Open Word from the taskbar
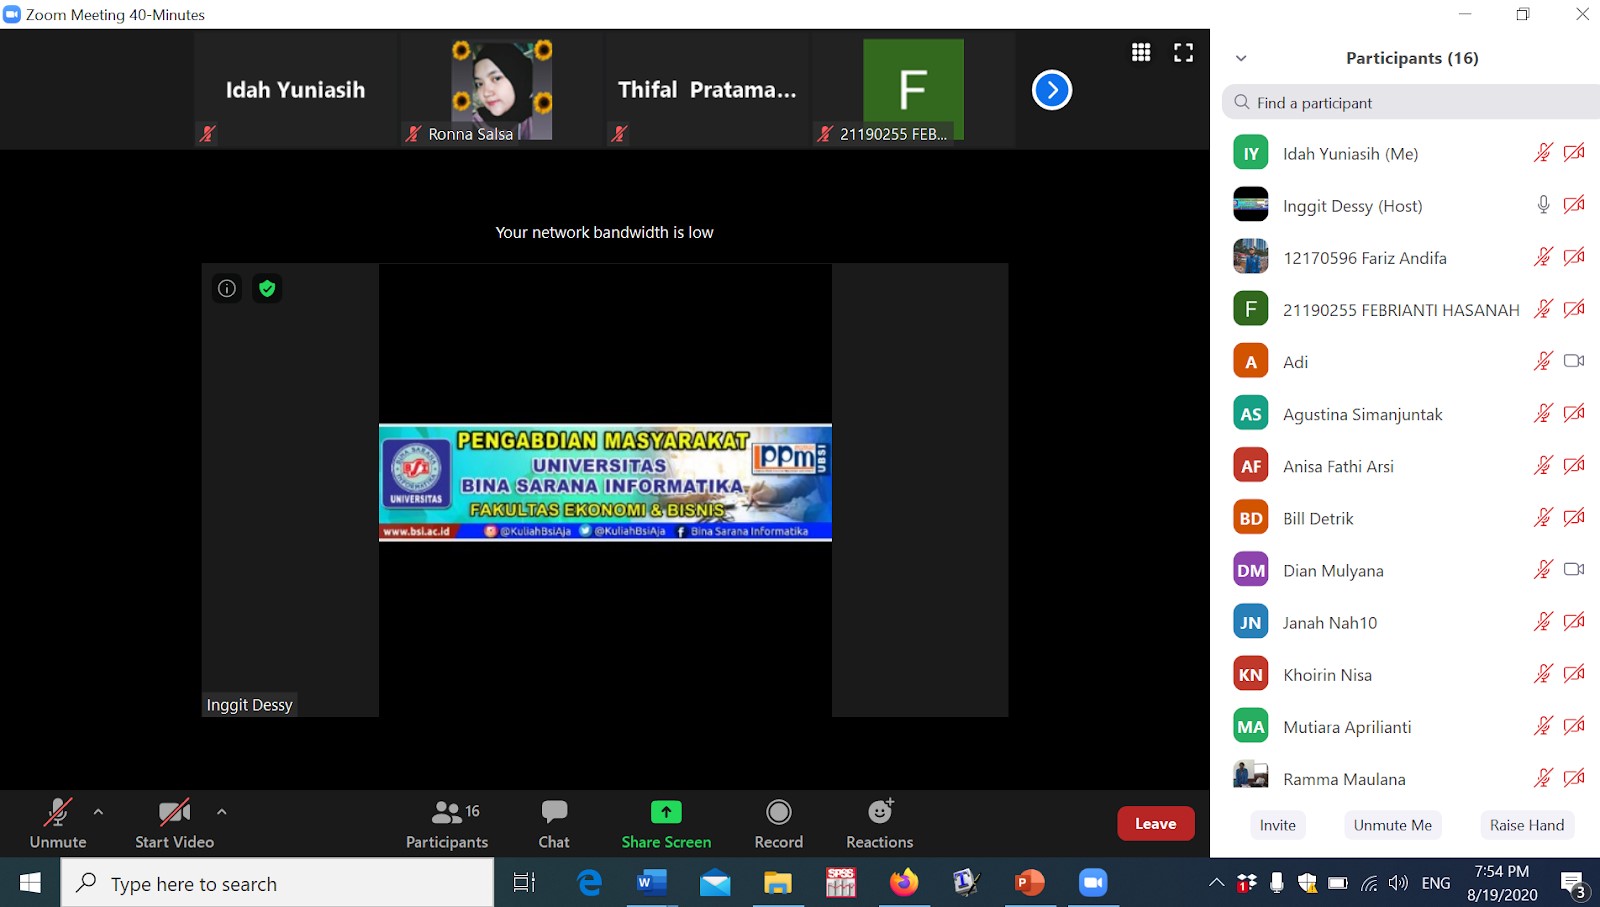 click(x=652, y=883)
